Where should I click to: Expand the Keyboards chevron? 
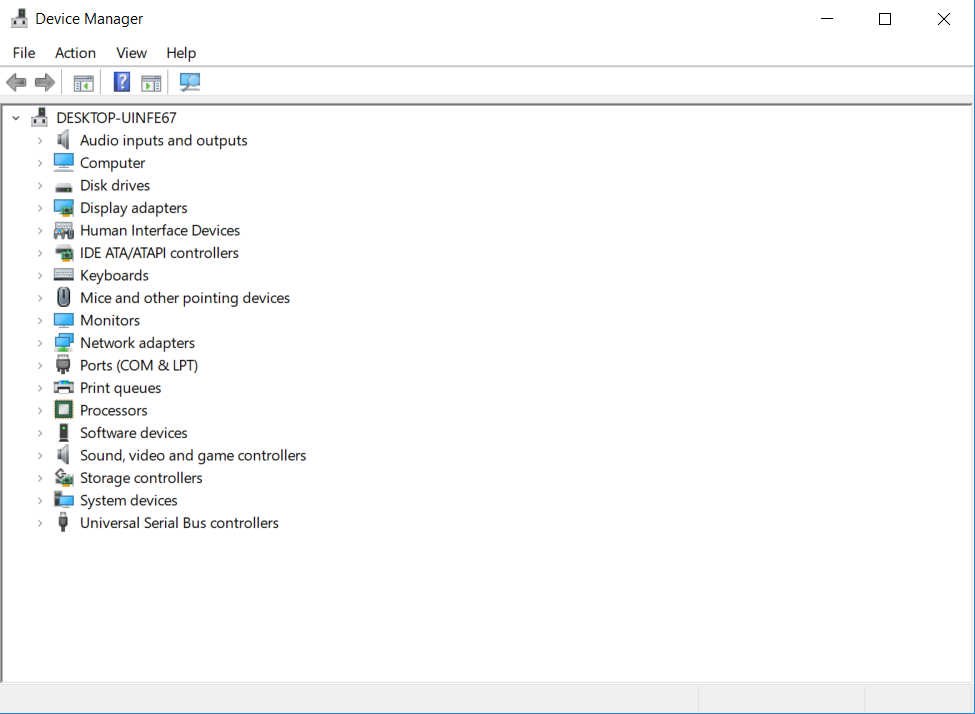tap(40, 276)
